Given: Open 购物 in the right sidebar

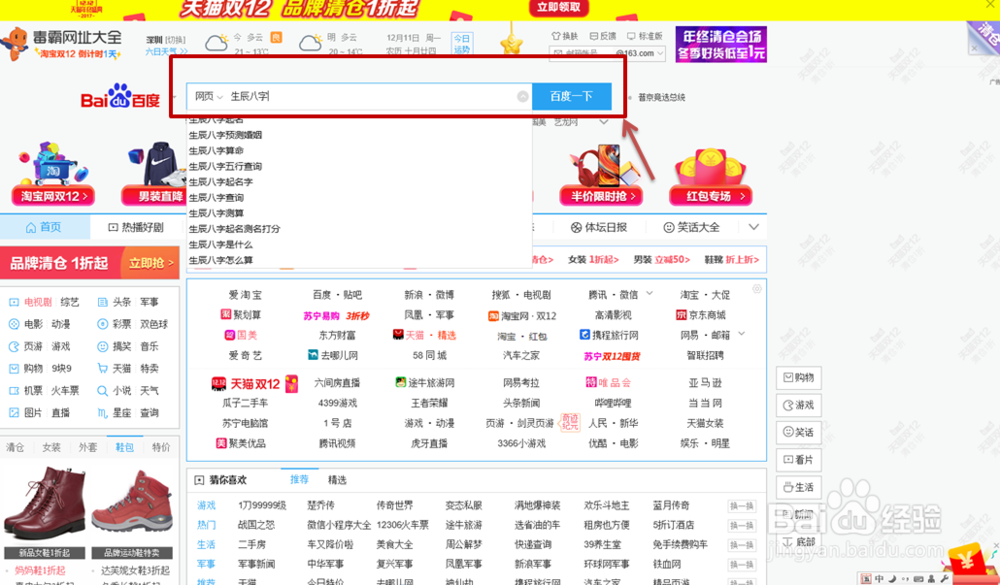Looking at the screenshot, I should 798,378.
